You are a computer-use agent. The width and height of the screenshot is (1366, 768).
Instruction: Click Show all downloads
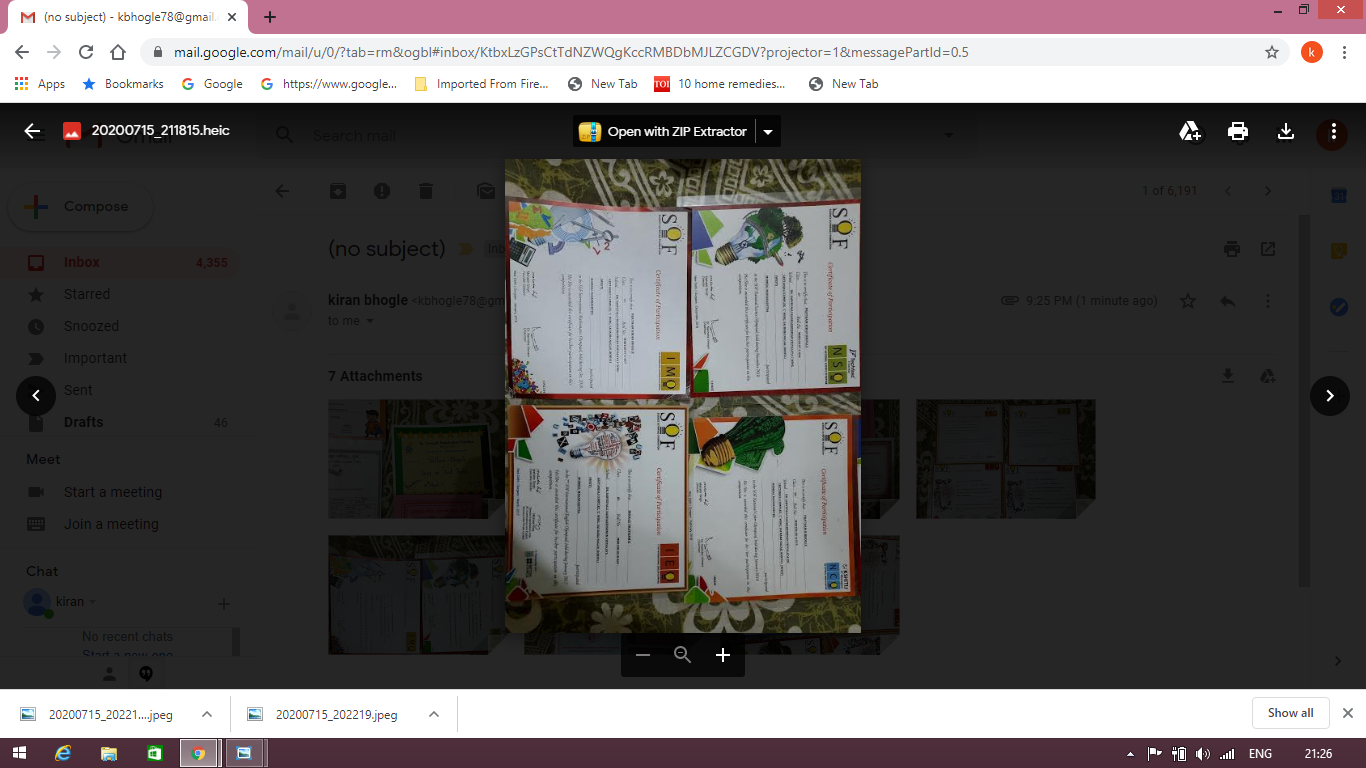[1290, 713]
